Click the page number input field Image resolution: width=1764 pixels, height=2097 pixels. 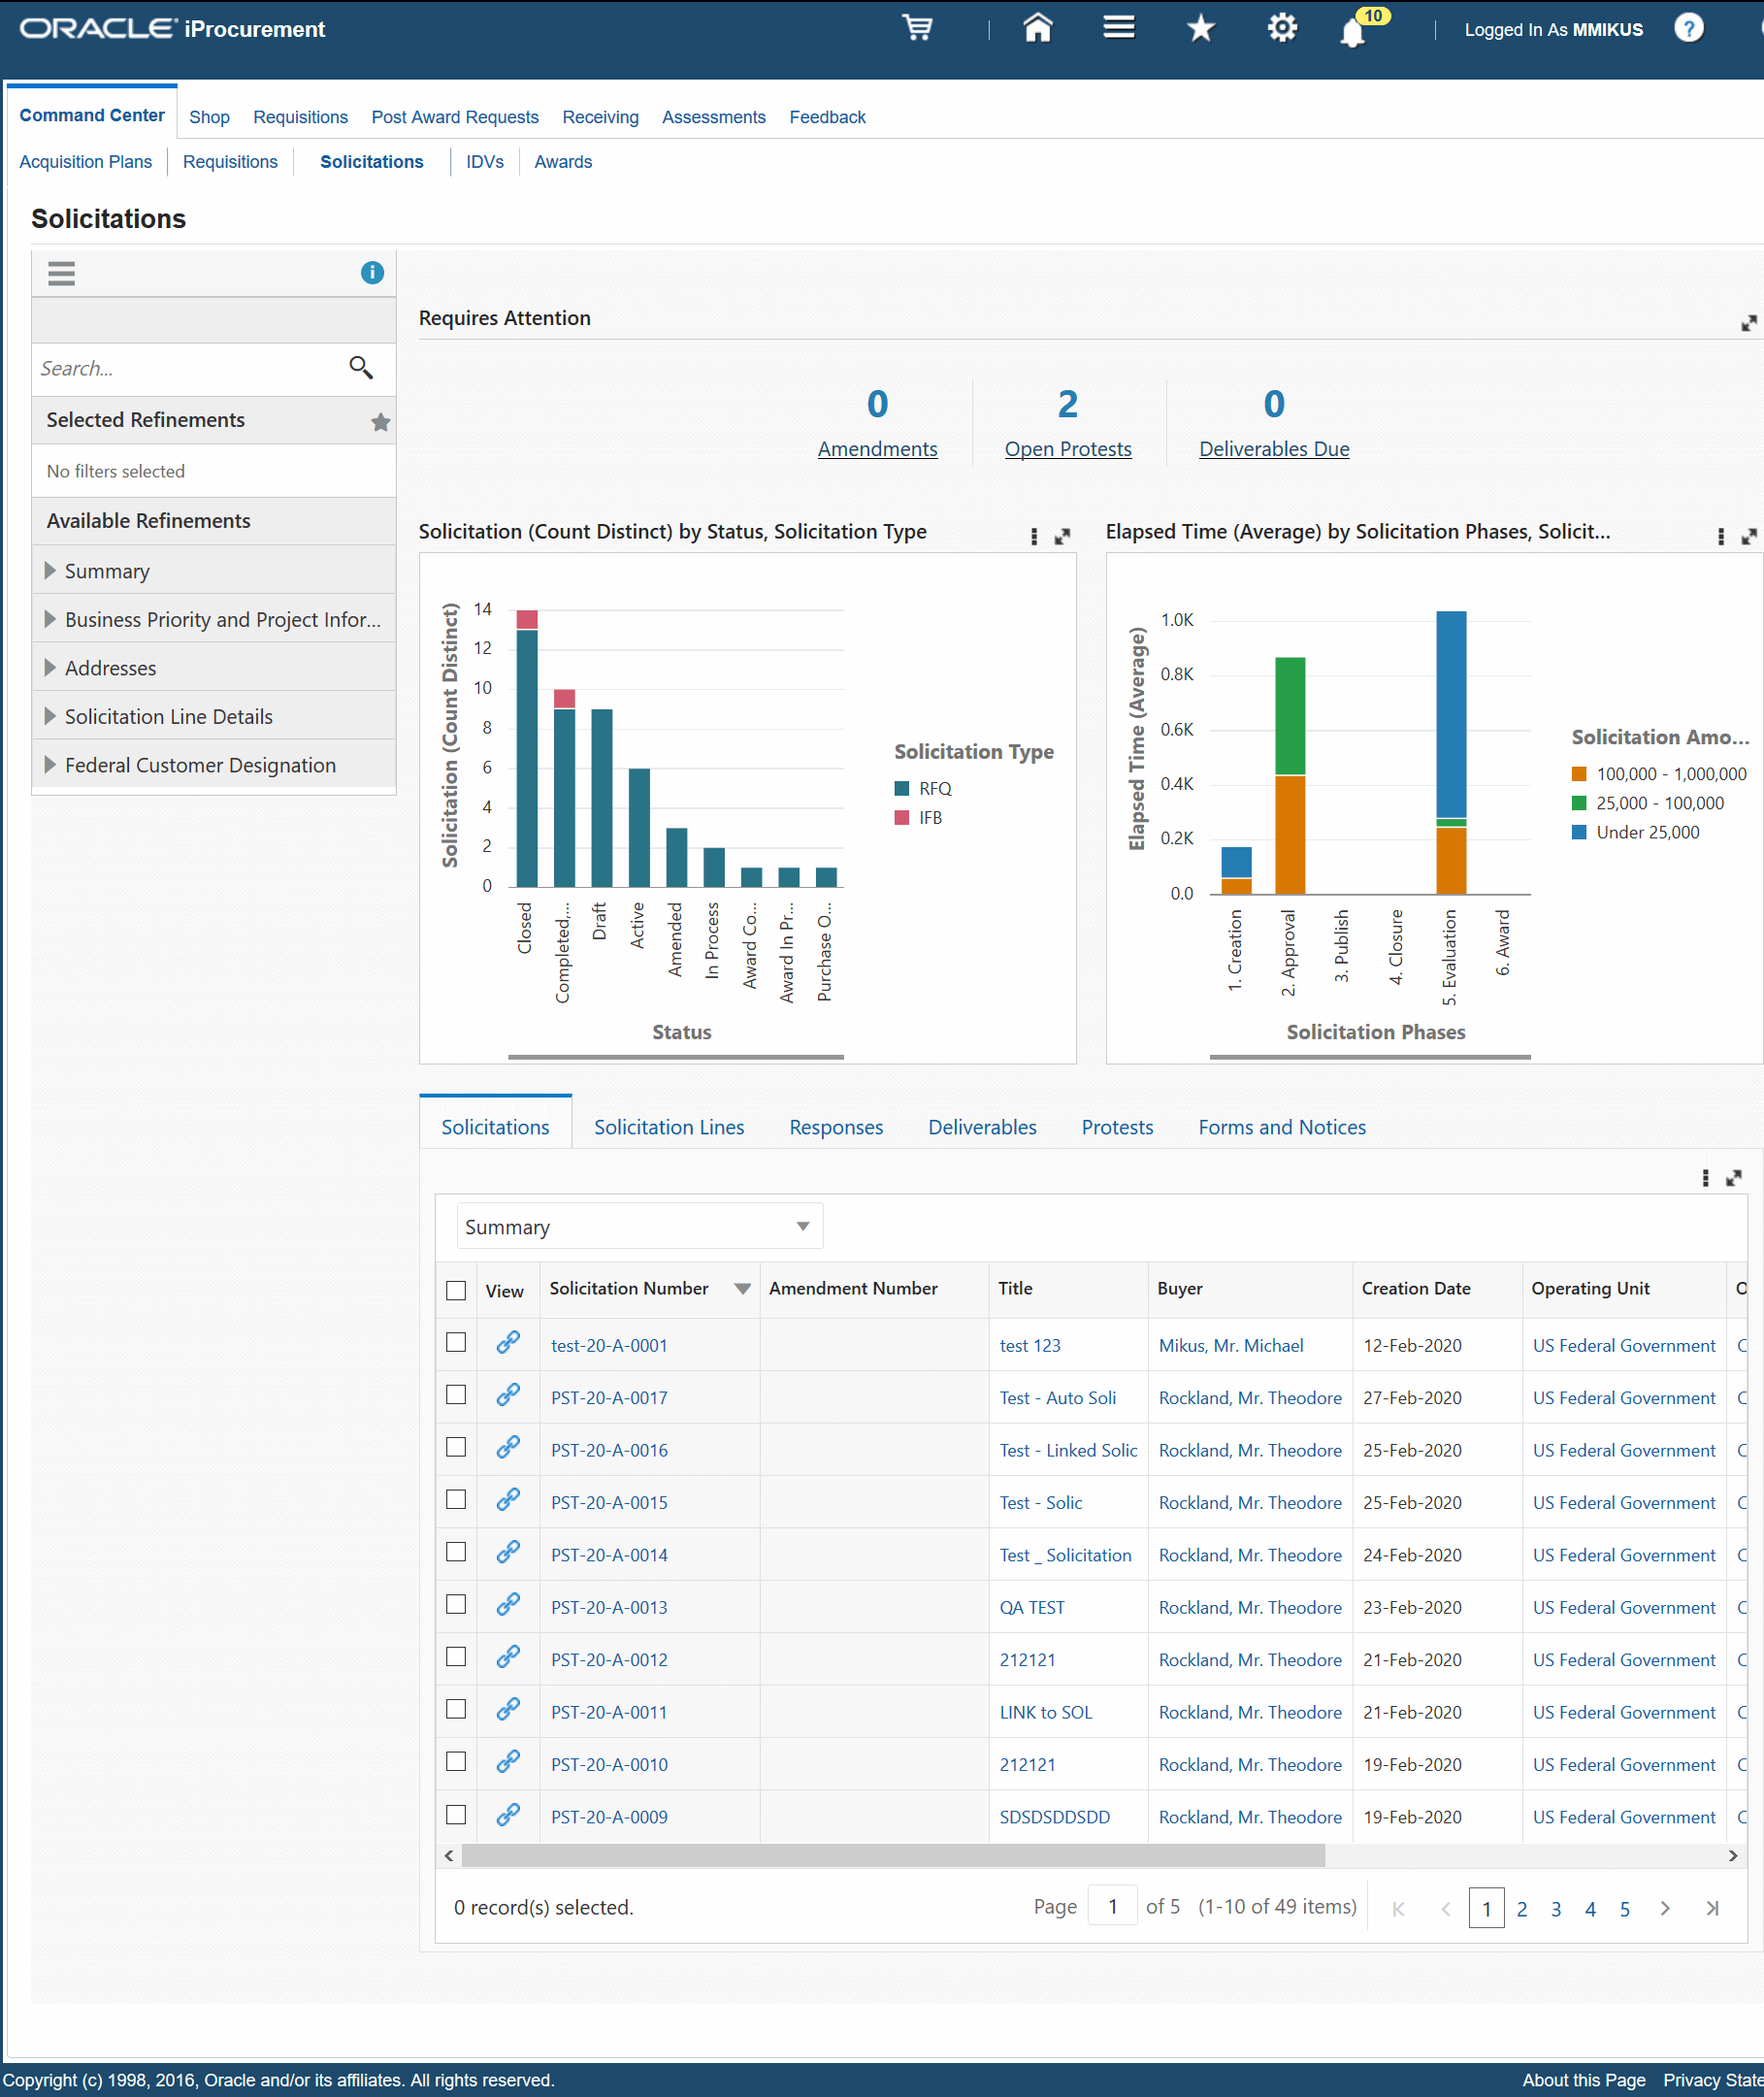[x=1112, y=1906]
